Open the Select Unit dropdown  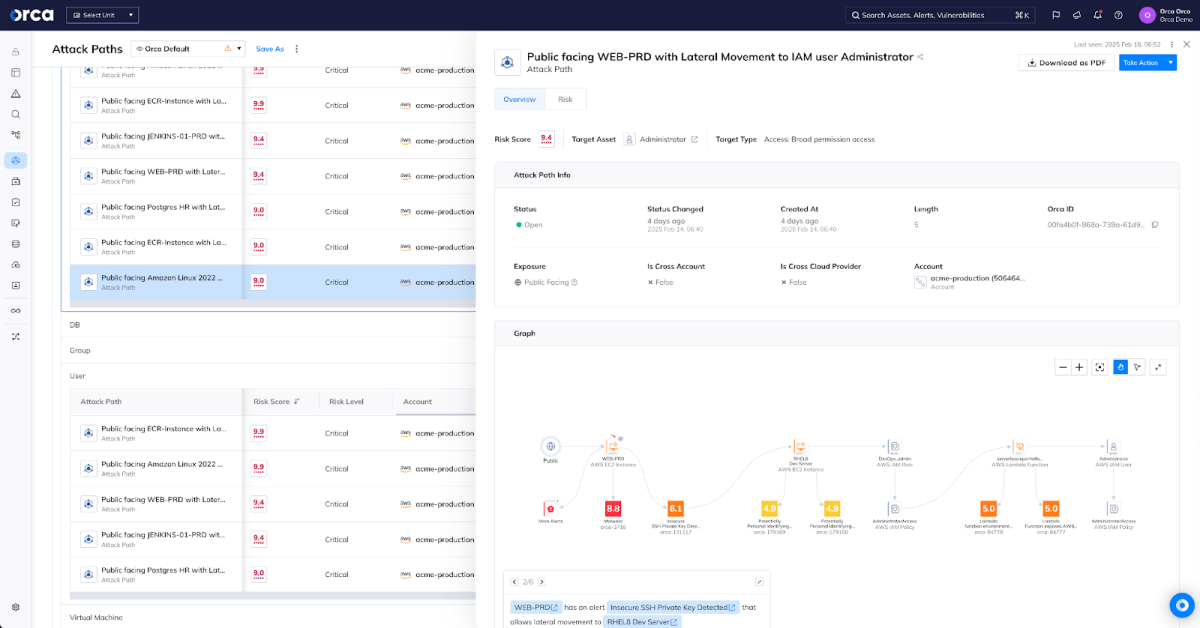pyautogui.click(x=102, y=15)
